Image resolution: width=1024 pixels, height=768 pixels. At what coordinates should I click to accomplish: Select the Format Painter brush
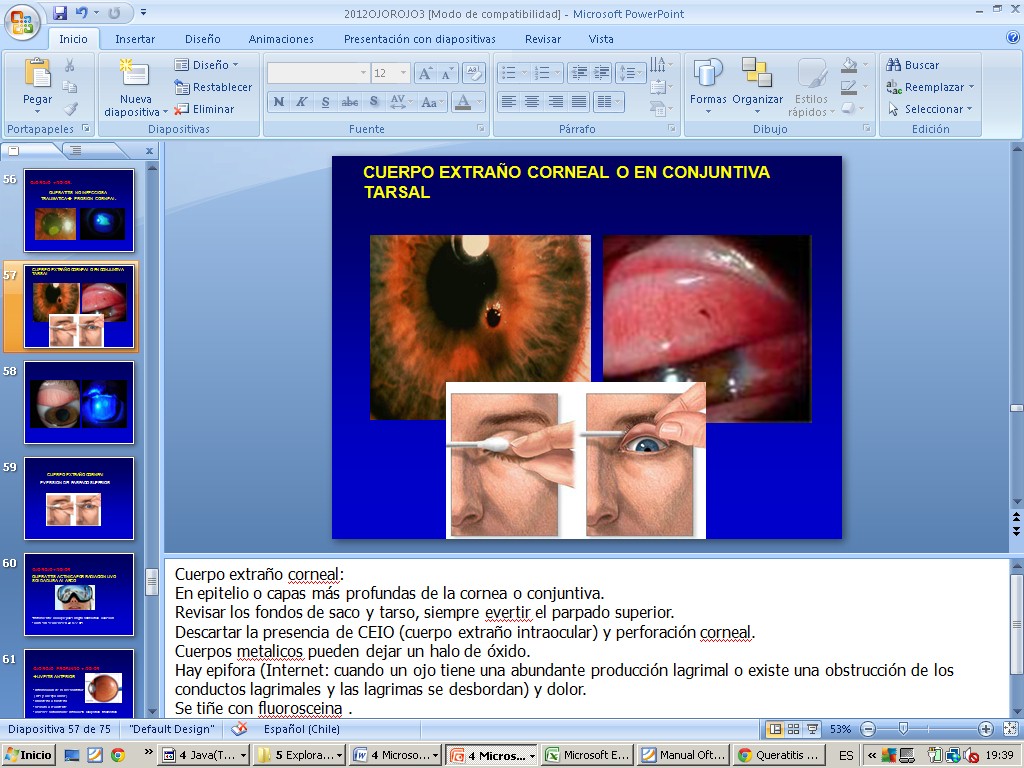tap(70, 109)
